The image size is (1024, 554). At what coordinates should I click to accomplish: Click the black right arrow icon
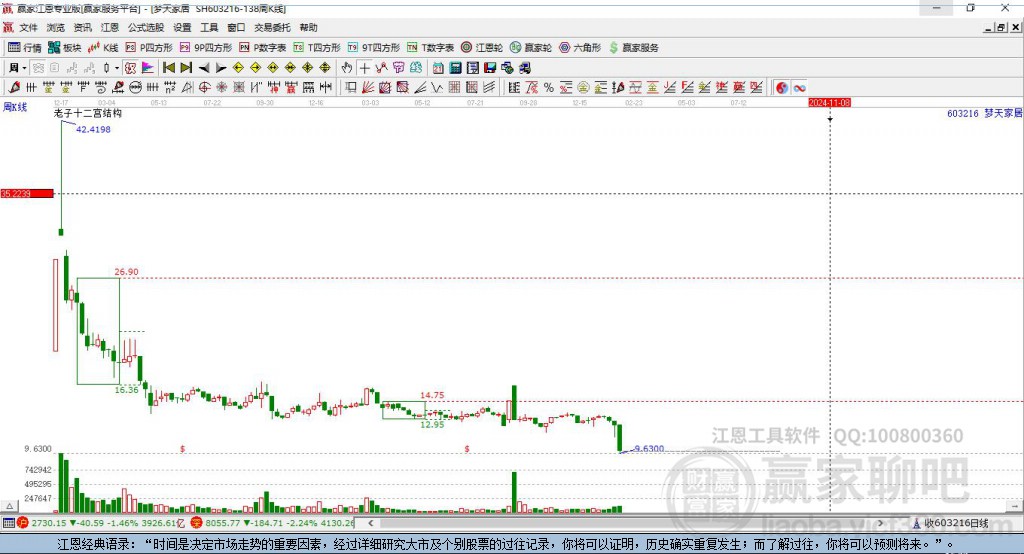[221, 68]
